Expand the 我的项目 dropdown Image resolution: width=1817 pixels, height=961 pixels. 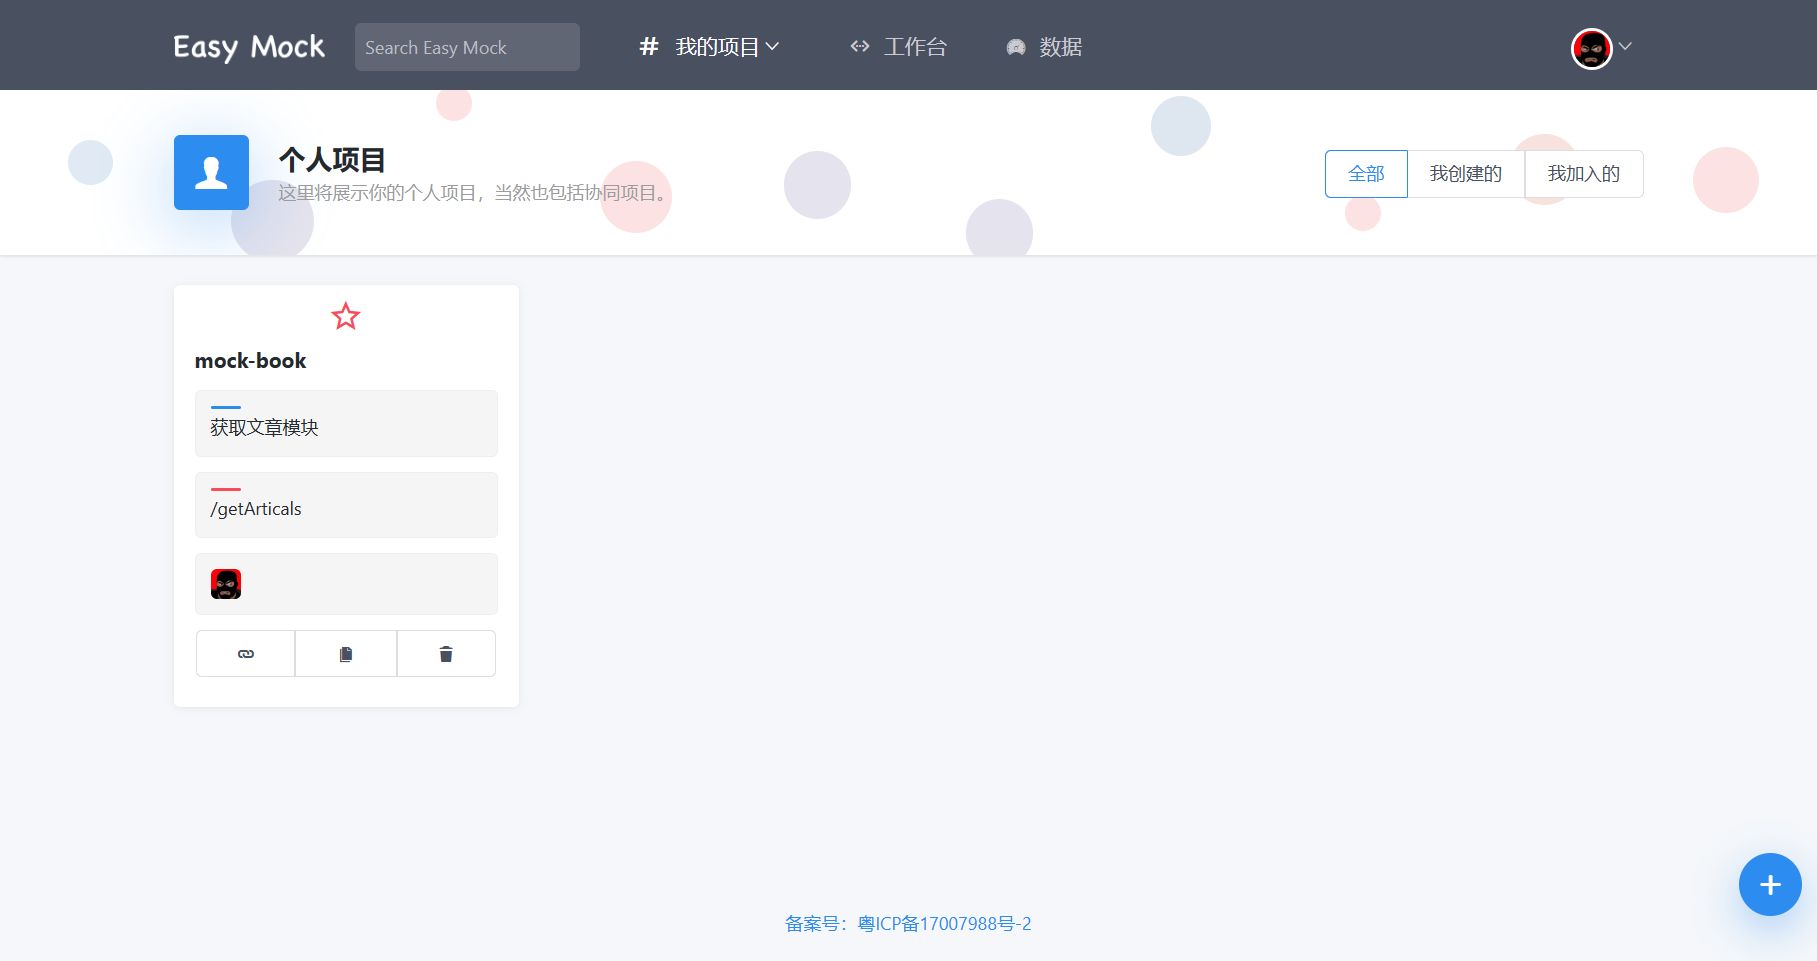(x=771, y=46)
